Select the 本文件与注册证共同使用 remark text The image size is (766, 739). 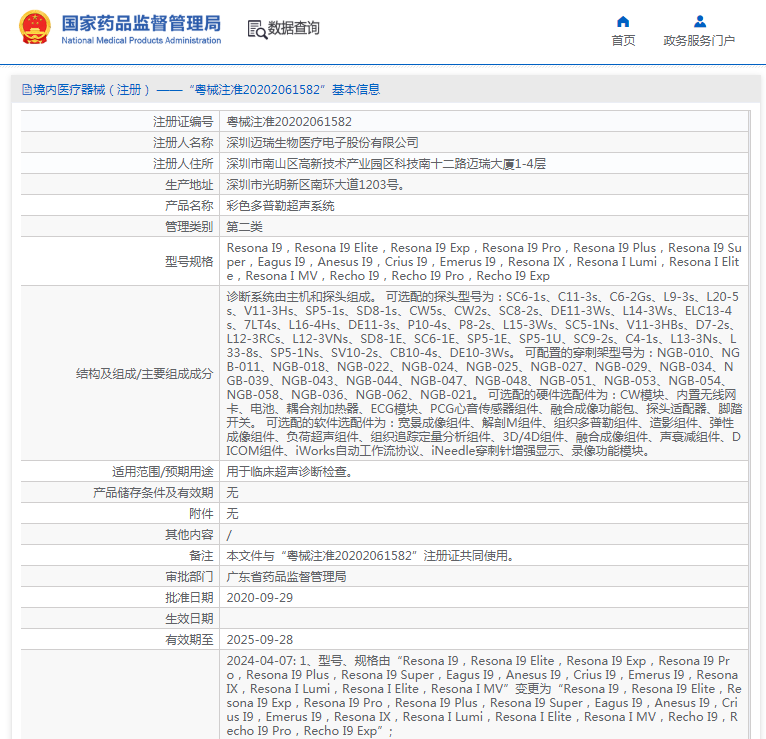[x=371, y=556]
